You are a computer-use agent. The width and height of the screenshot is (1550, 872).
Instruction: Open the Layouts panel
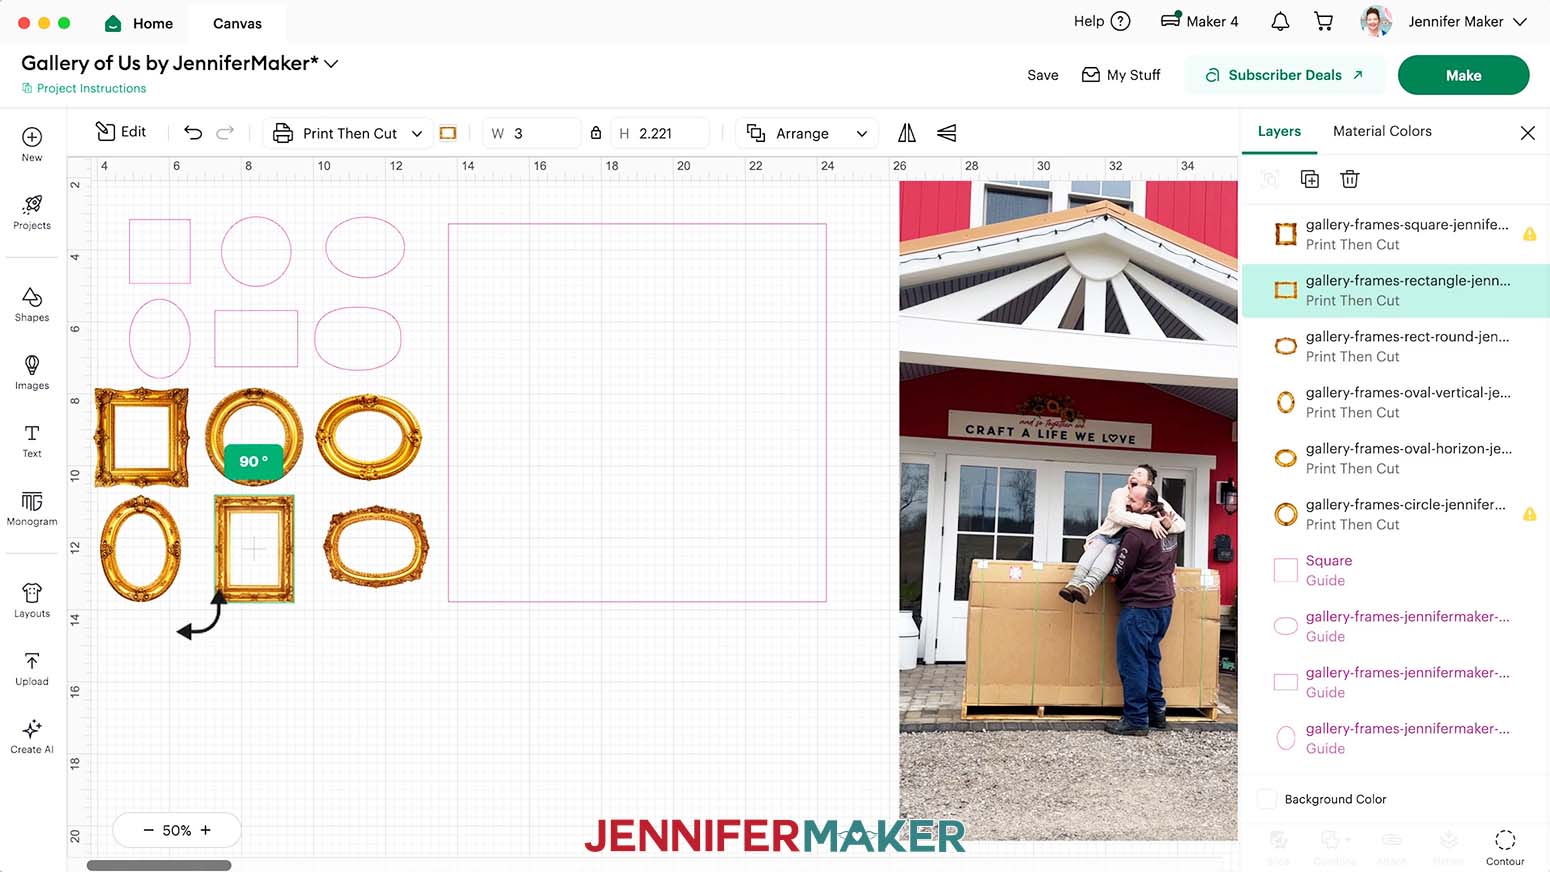pos(32,600)
